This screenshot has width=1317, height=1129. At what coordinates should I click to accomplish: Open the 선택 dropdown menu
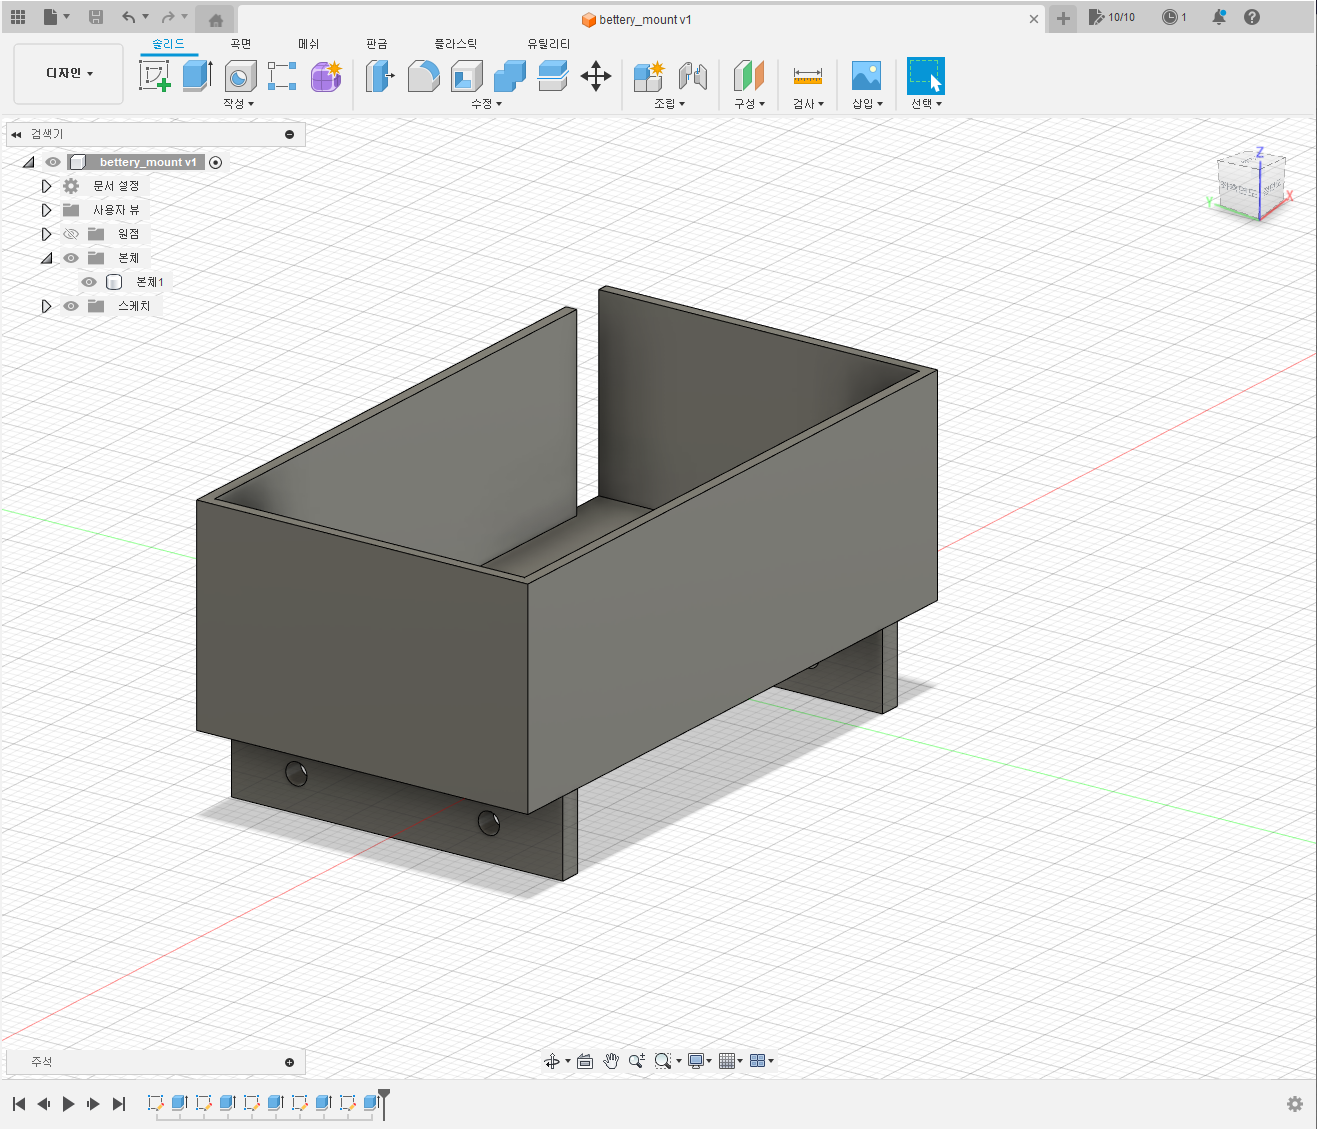pos(927,104)
